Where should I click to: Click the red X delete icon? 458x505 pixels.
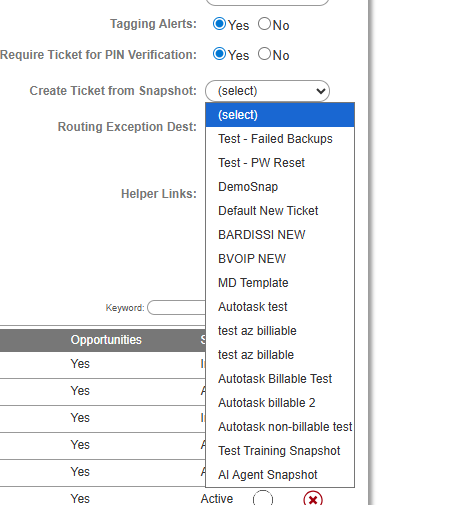point(313,499)
